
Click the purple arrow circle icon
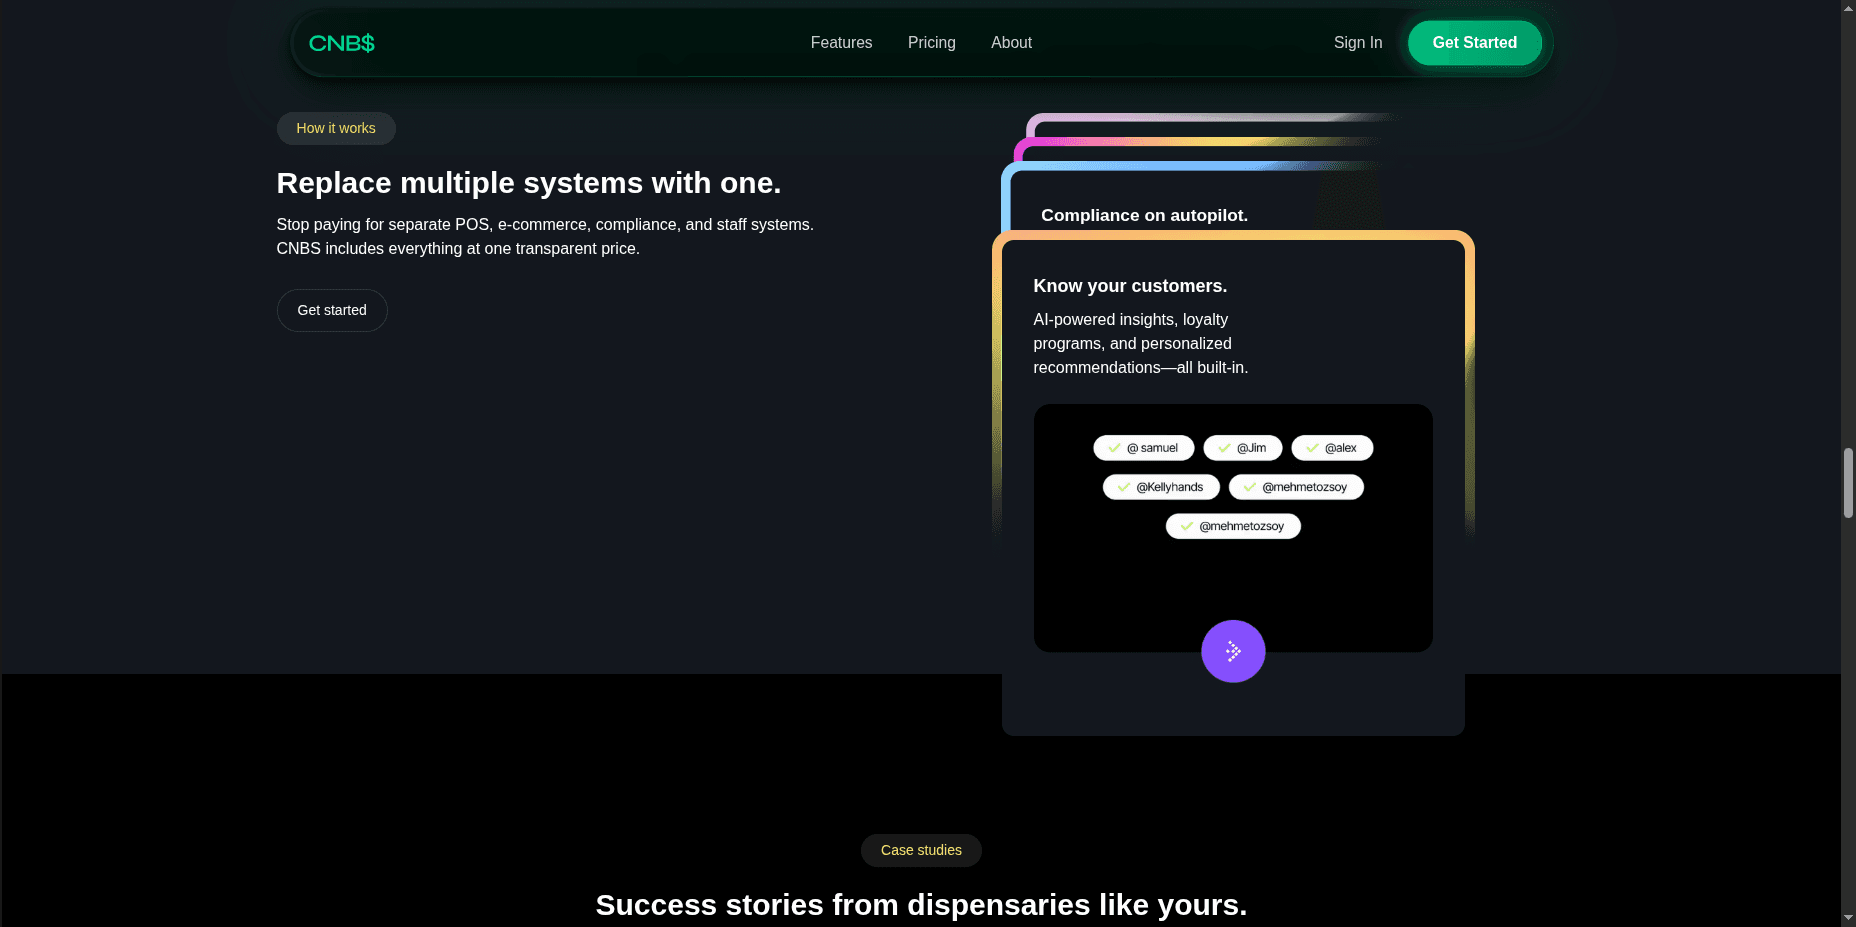coord(1233,651)
